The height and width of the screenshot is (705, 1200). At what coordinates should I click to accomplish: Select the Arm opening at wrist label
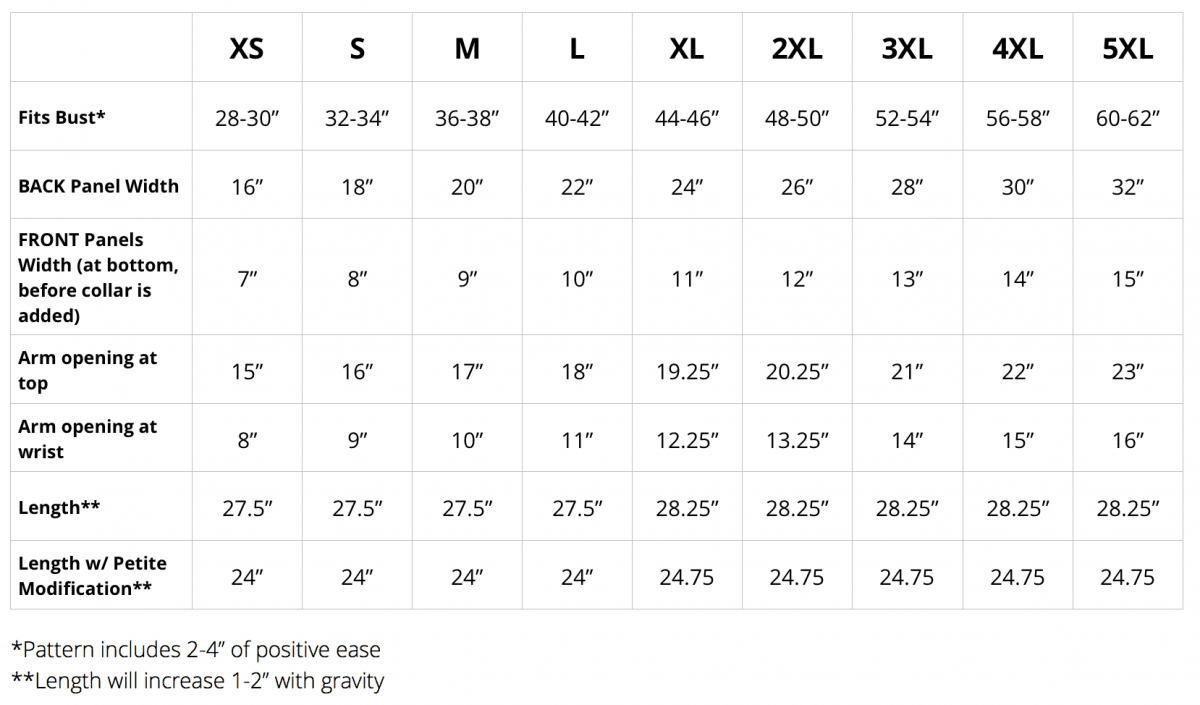coord(87,439)
